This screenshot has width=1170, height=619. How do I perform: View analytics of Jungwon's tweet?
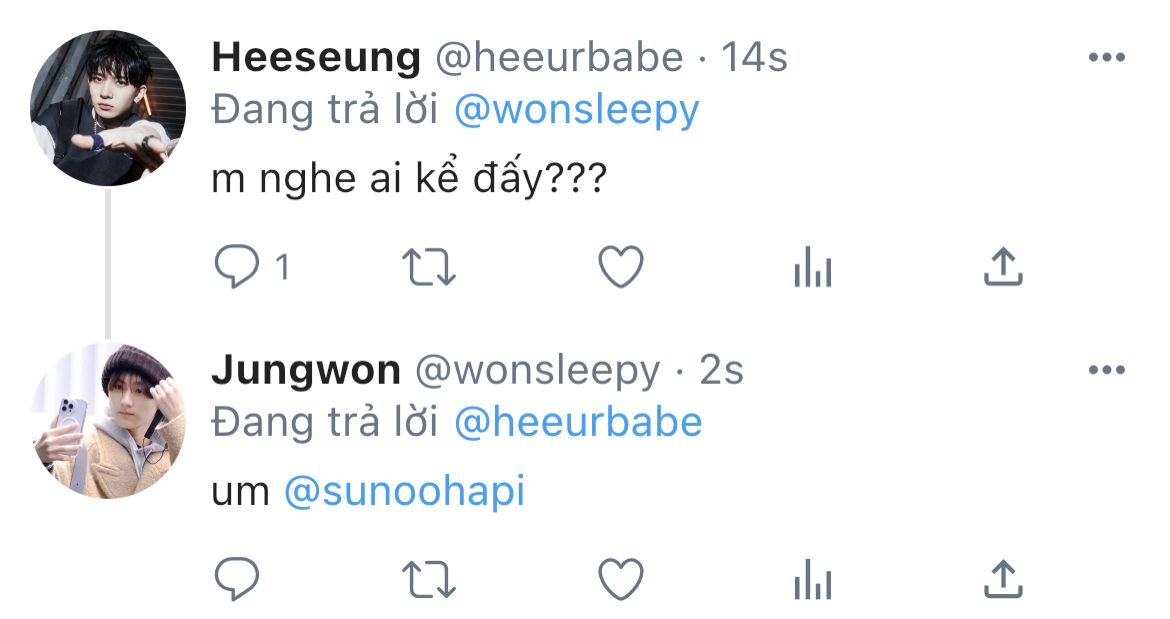pos(813,579)
